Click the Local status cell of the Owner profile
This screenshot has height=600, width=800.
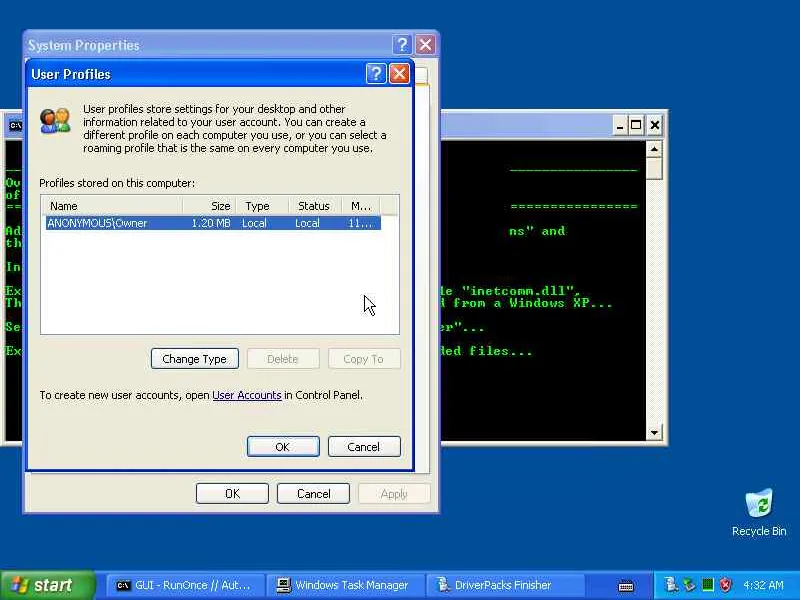tap(307, 223)
